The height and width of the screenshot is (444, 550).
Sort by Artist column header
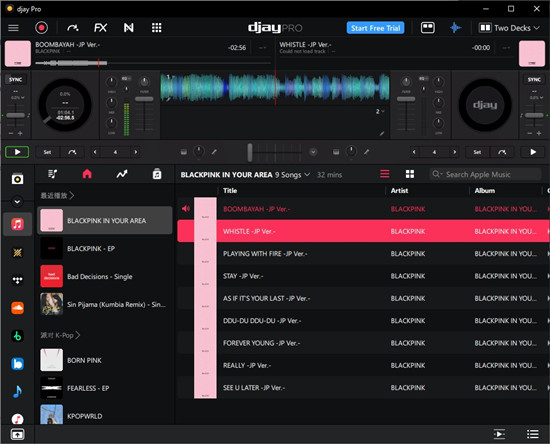coord(399,191)
